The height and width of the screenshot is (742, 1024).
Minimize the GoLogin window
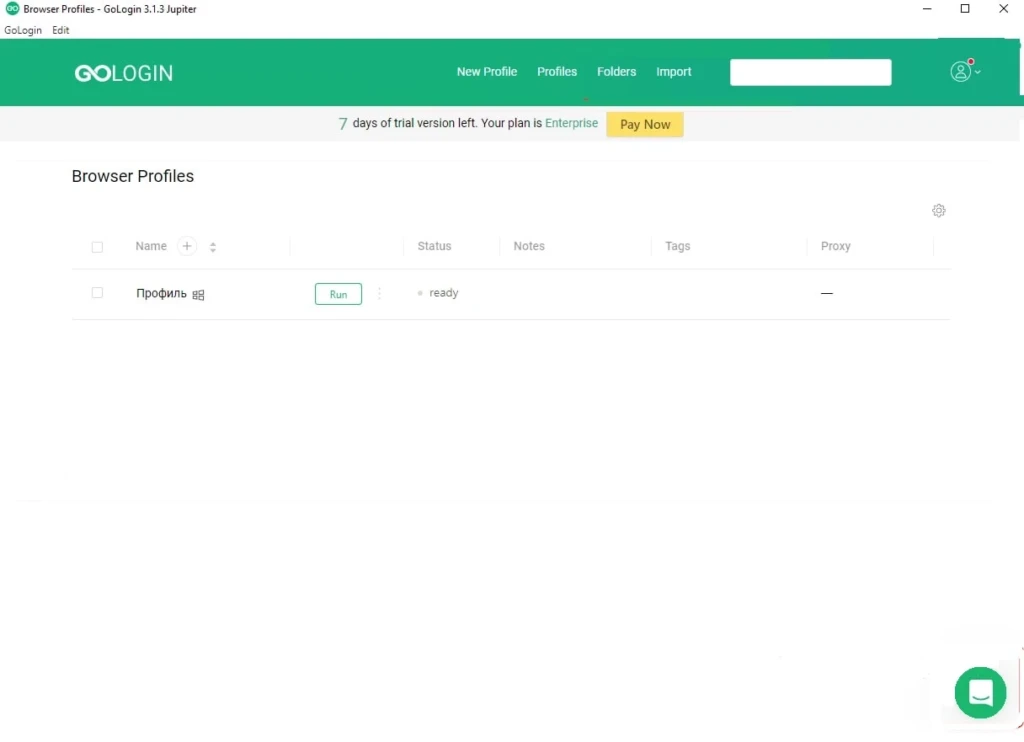click(927, 8)
